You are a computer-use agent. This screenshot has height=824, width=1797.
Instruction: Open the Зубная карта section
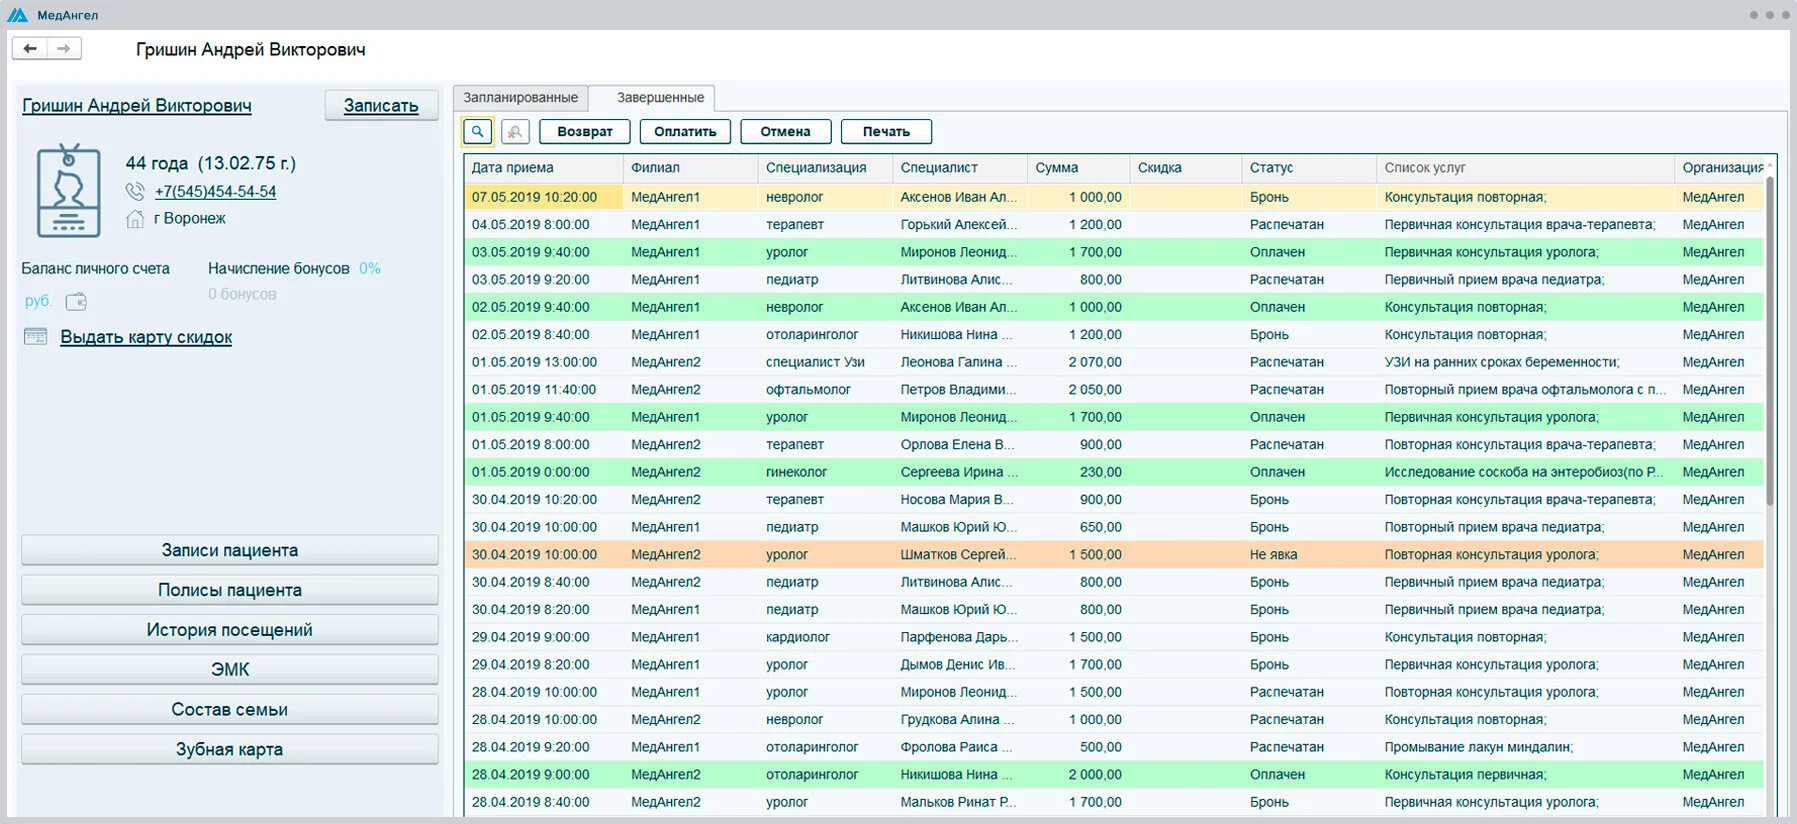229,749
